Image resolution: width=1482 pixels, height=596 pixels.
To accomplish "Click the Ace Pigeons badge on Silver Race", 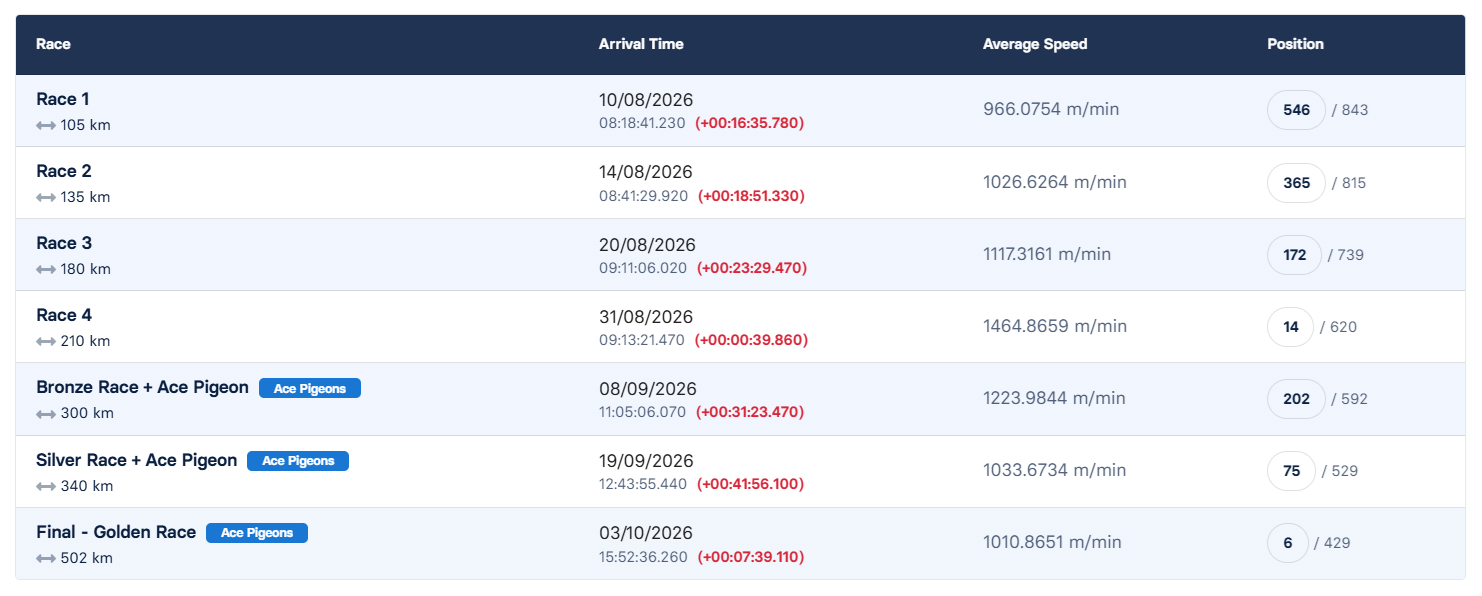I will click(298, 461).
